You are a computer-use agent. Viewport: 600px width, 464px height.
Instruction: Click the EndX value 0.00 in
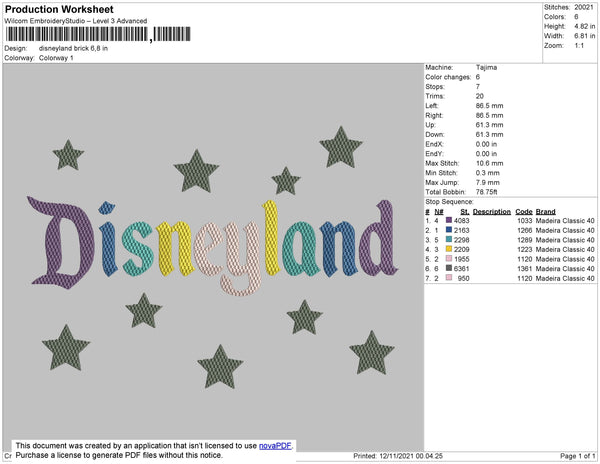tap(486, 144)
